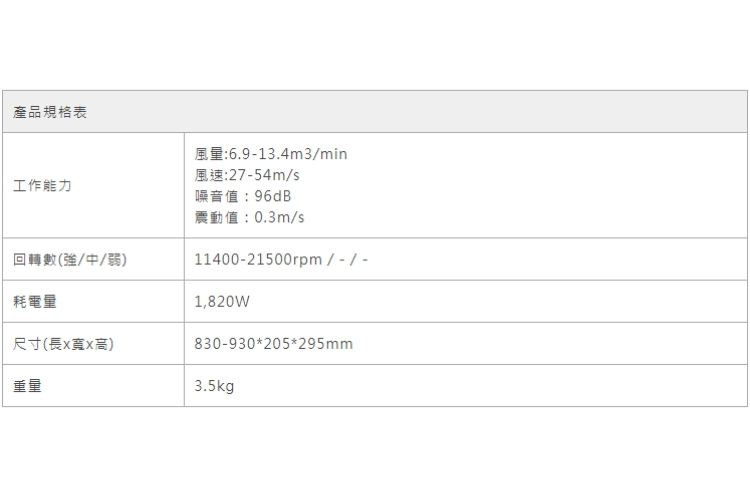Select the 1,820W power value
Image resolution: width=750 pixels, height=500 pixels.
[222, 302]
